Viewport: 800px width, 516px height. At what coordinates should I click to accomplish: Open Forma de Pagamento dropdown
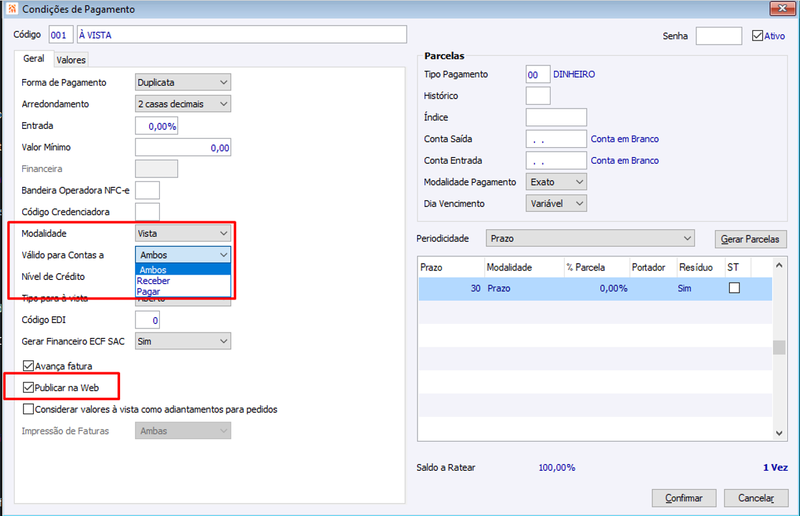click(x=183, y=82)
